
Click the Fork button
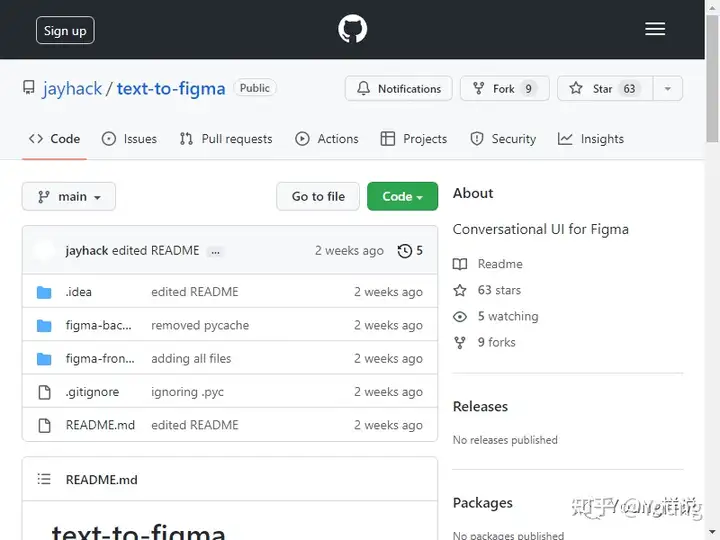tap(505, 88)
